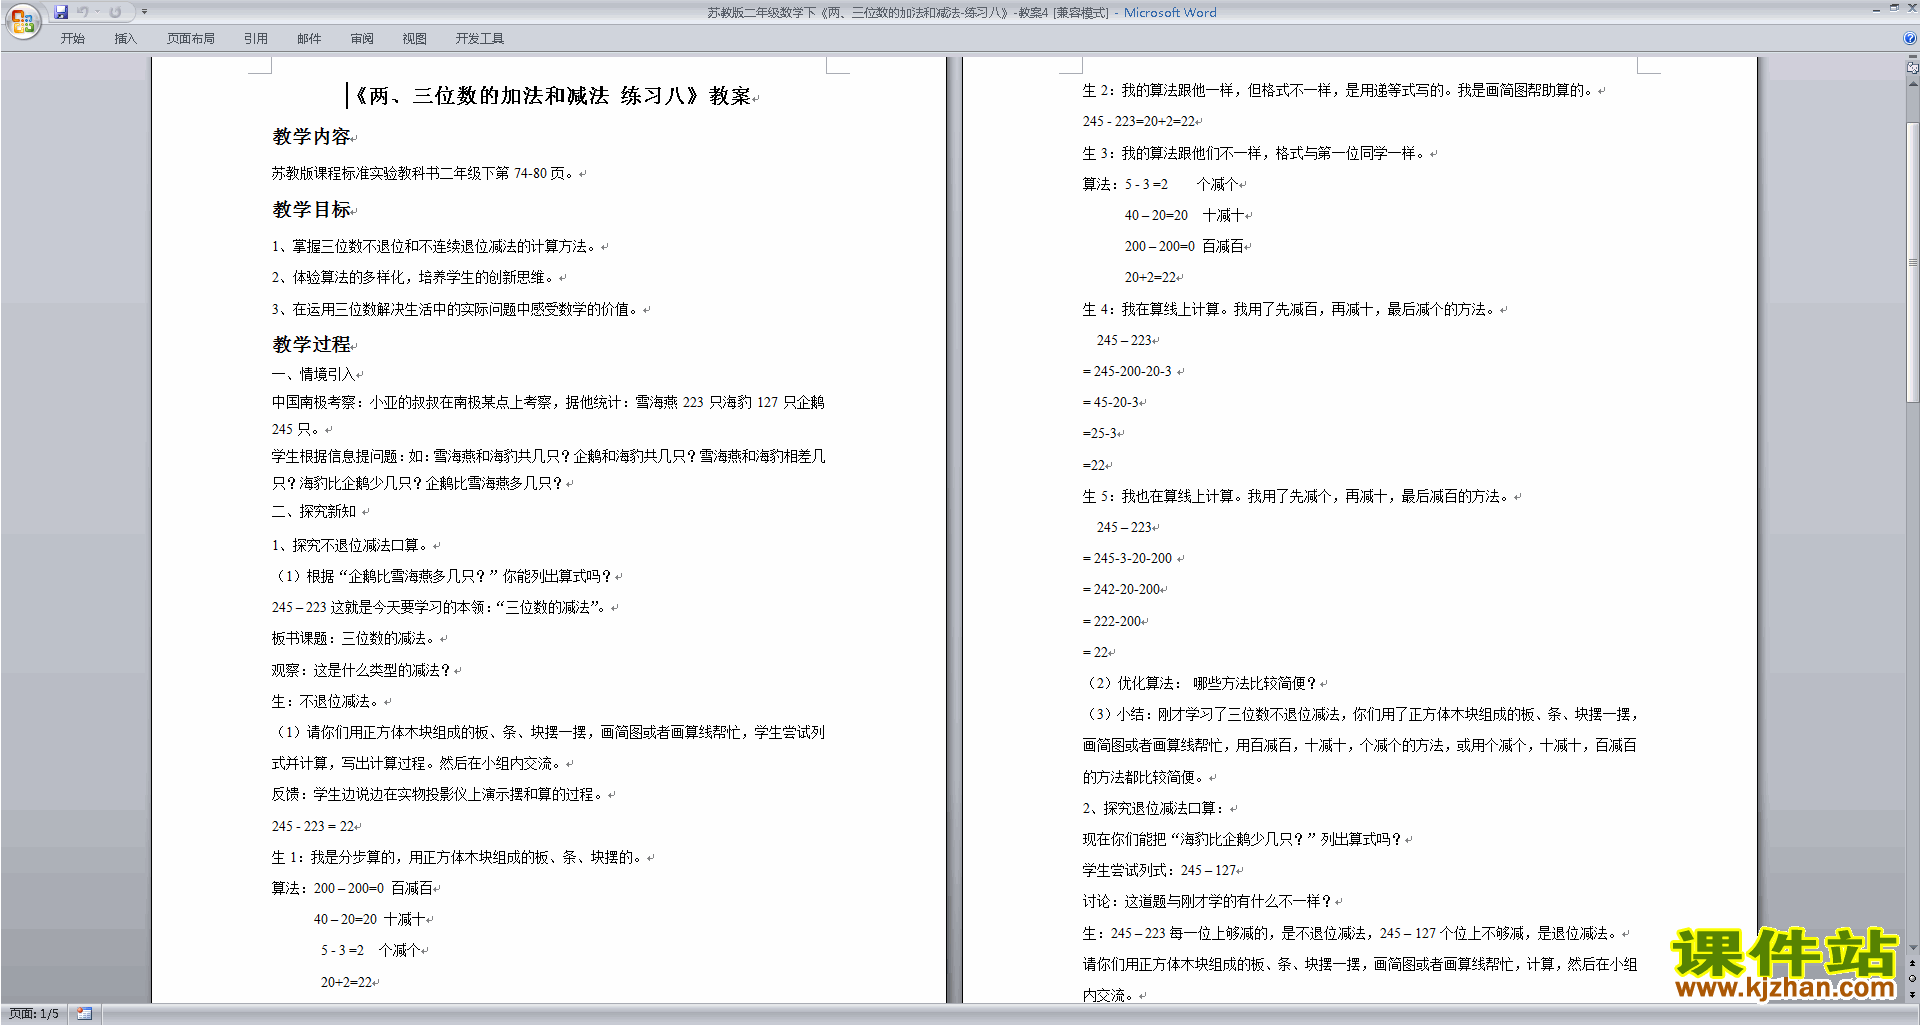The height and width of the screenshot is (1025, 1920).
Task: Click the heading 教学内容
Action: 312,137
